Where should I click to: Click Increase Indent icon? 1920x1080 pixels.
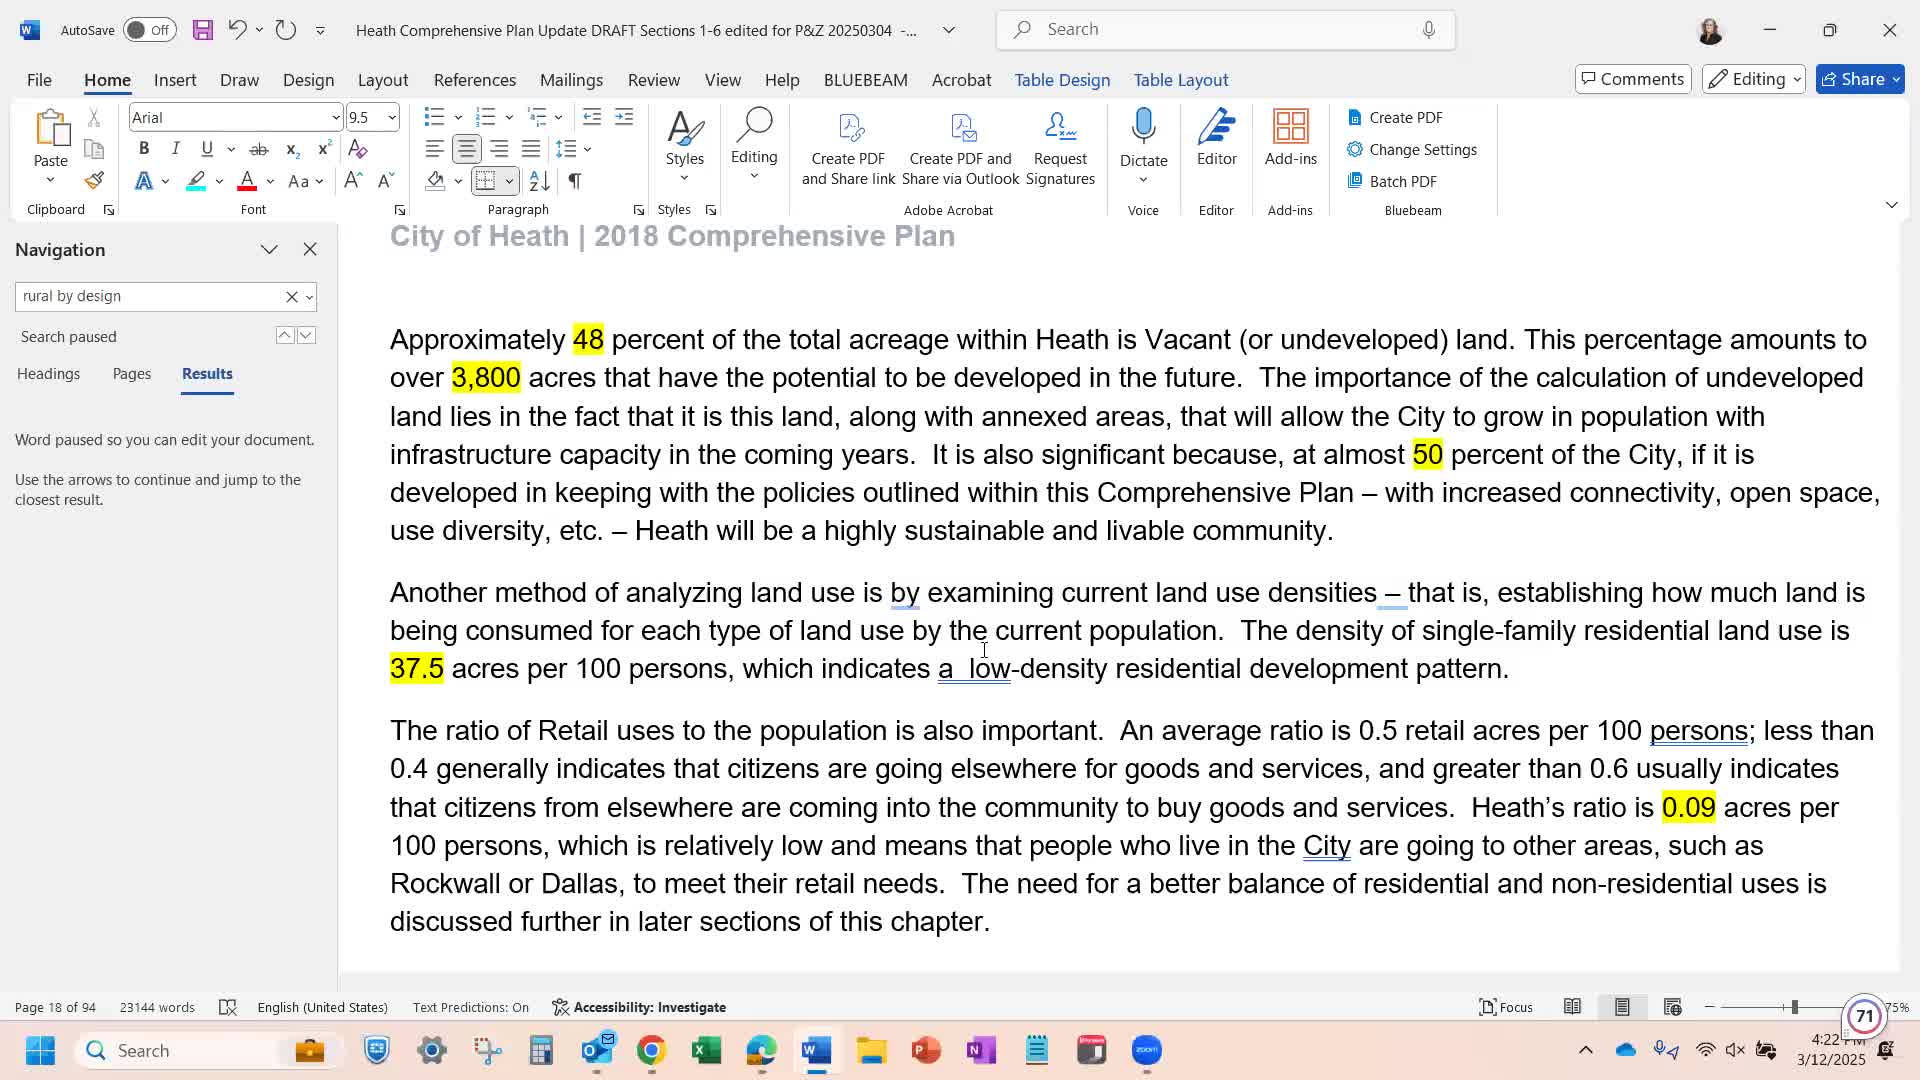(x=624, y=117)
